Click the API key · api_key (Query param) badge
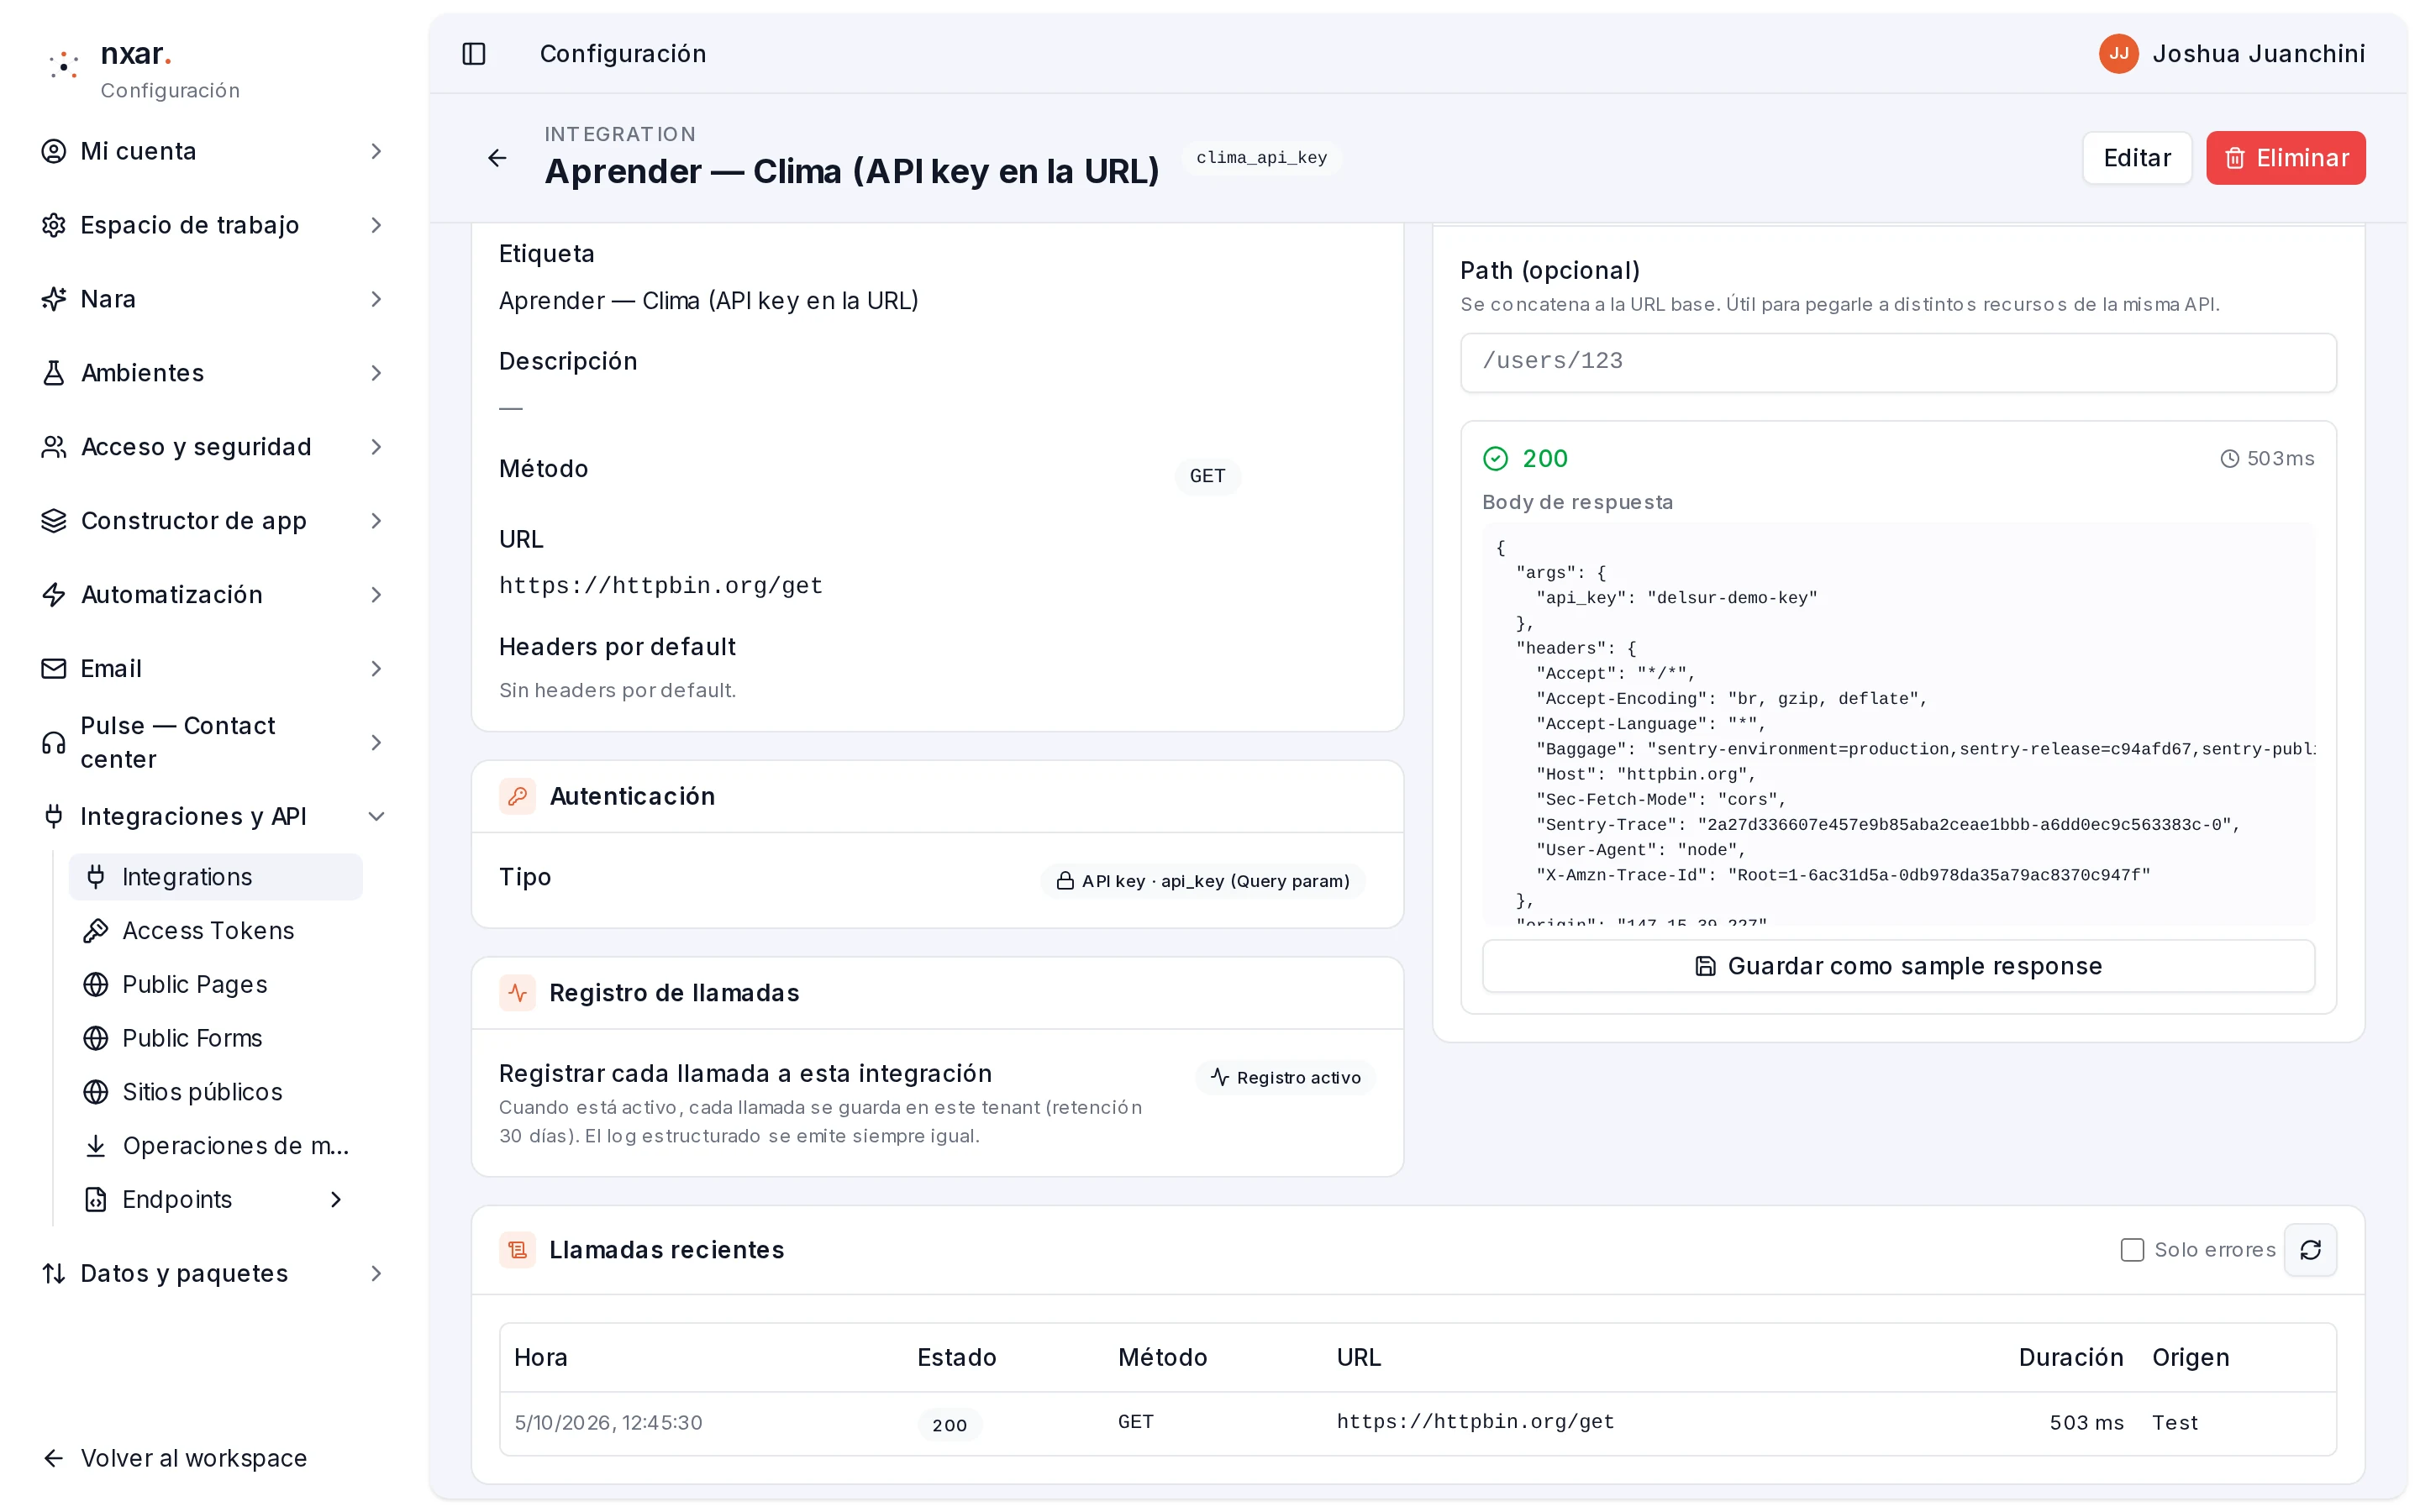 (1203, 881)
